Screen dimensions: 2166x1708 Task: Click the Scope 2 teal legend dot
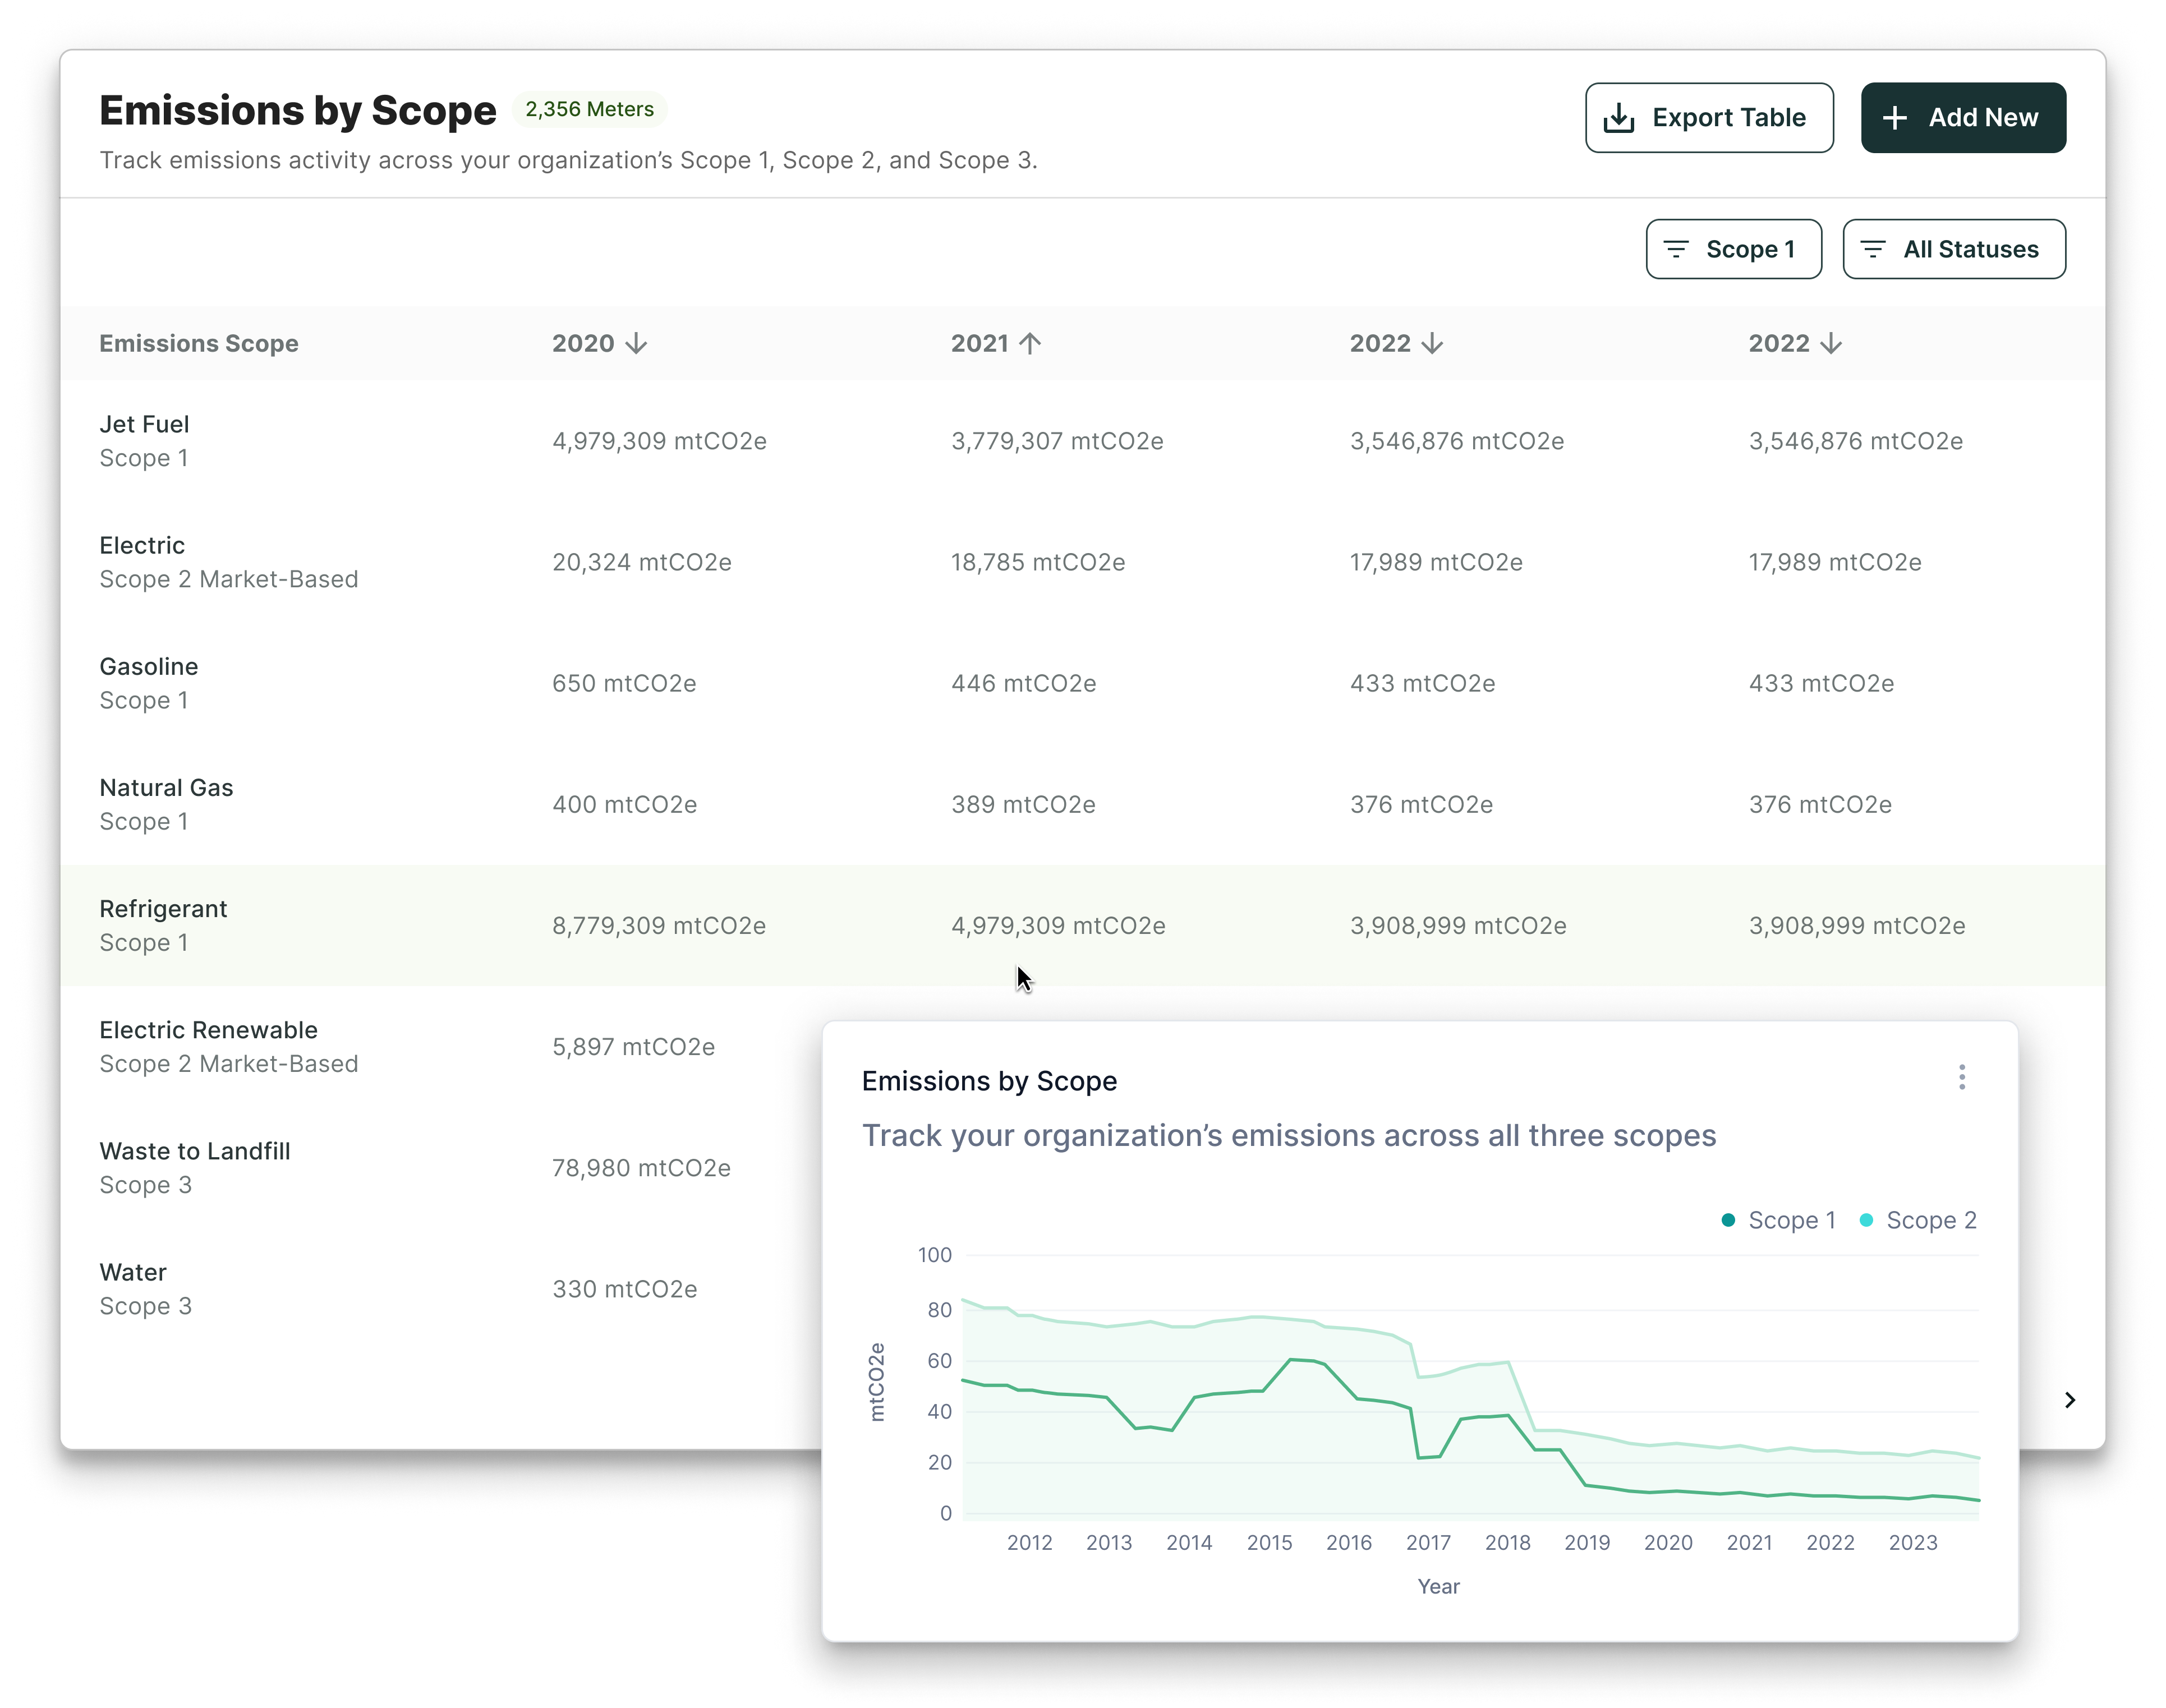coord(1866,1220)
